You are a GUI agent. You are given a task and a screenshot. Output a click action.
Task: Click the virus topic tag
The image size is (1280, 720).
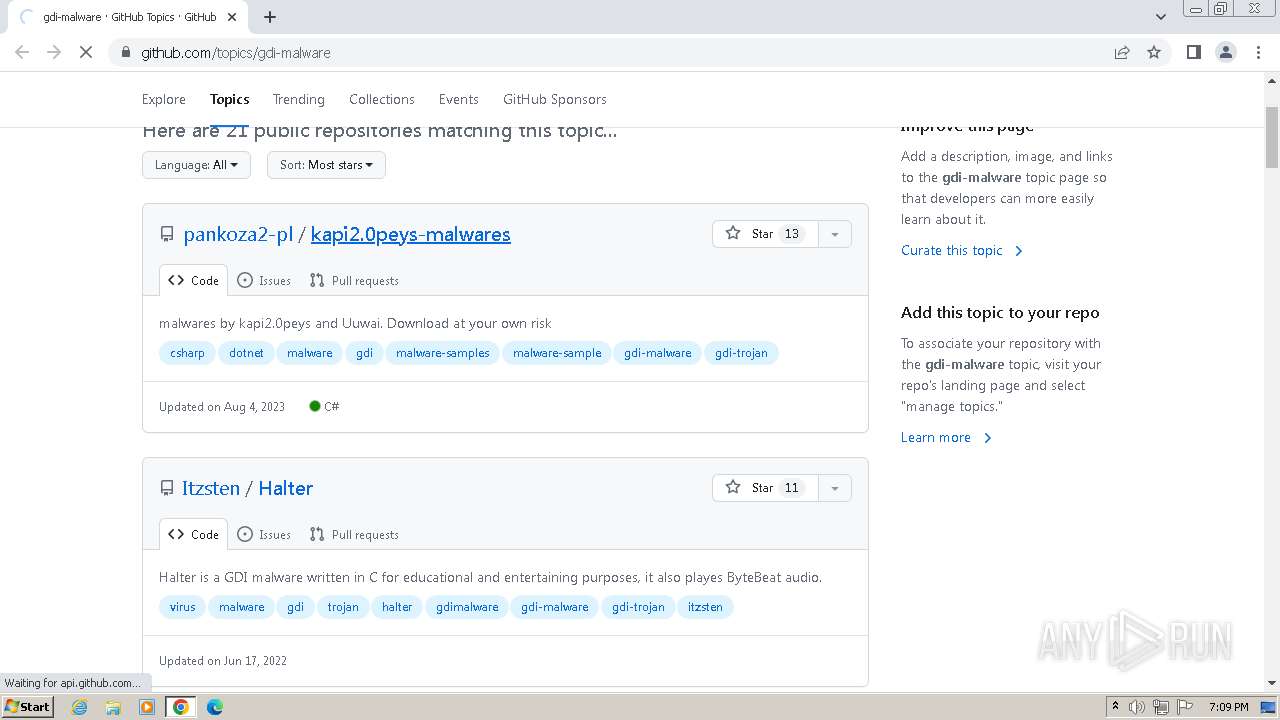click(x=183, y=607)
